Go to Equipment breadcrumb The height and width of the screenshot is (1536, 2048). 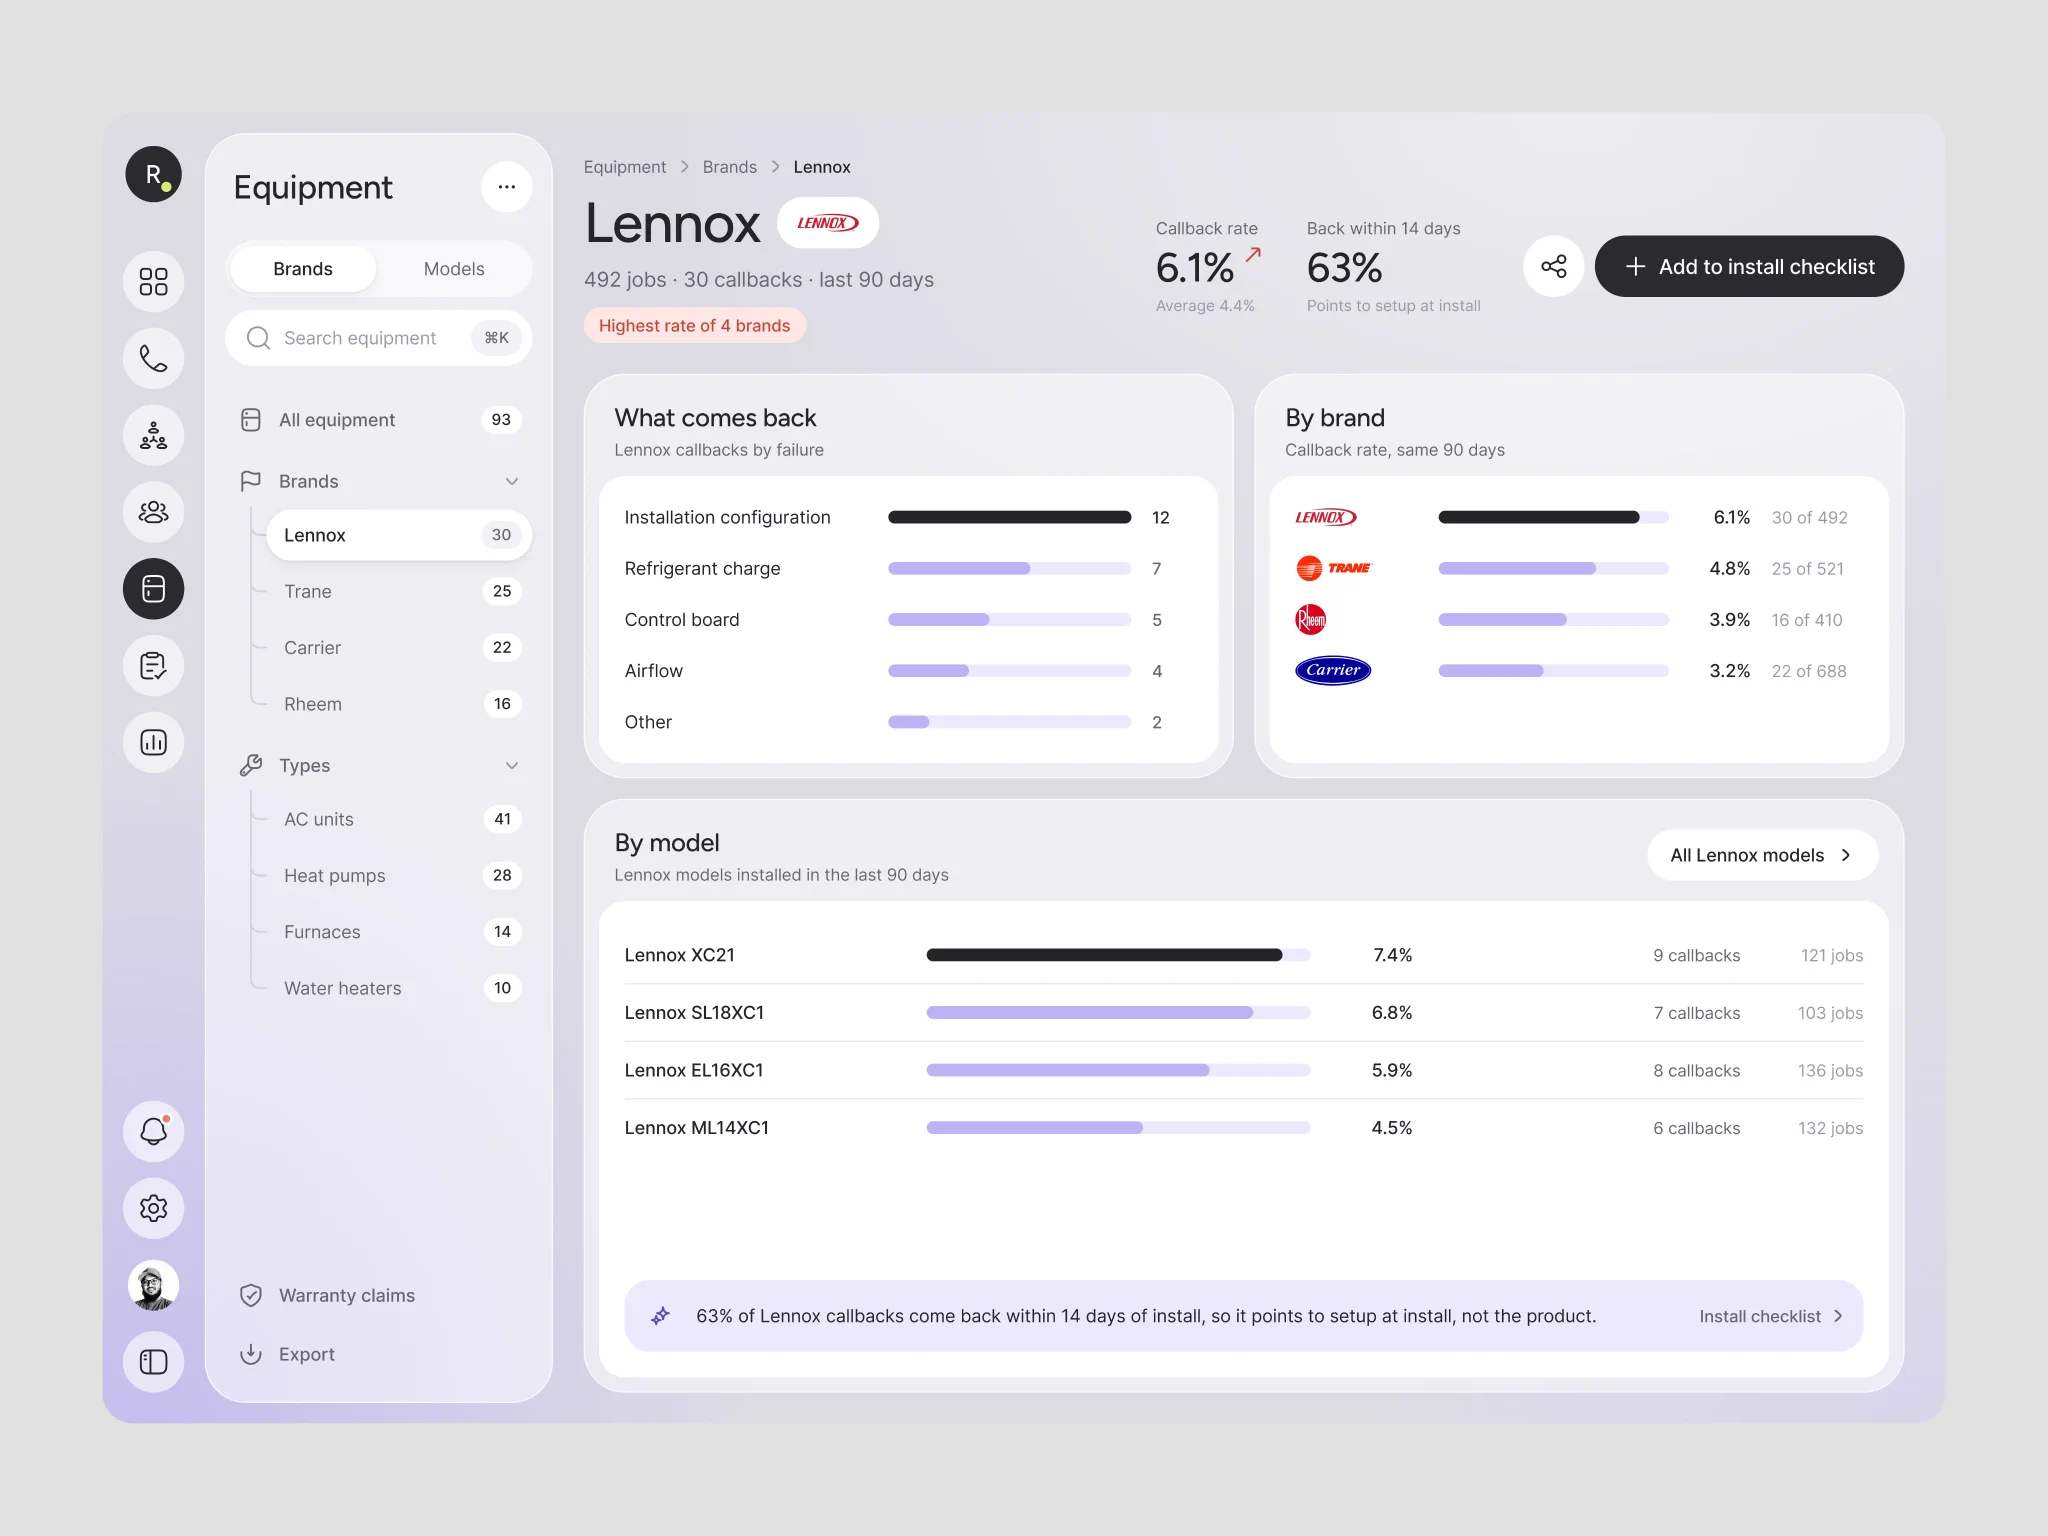[625, 167]
